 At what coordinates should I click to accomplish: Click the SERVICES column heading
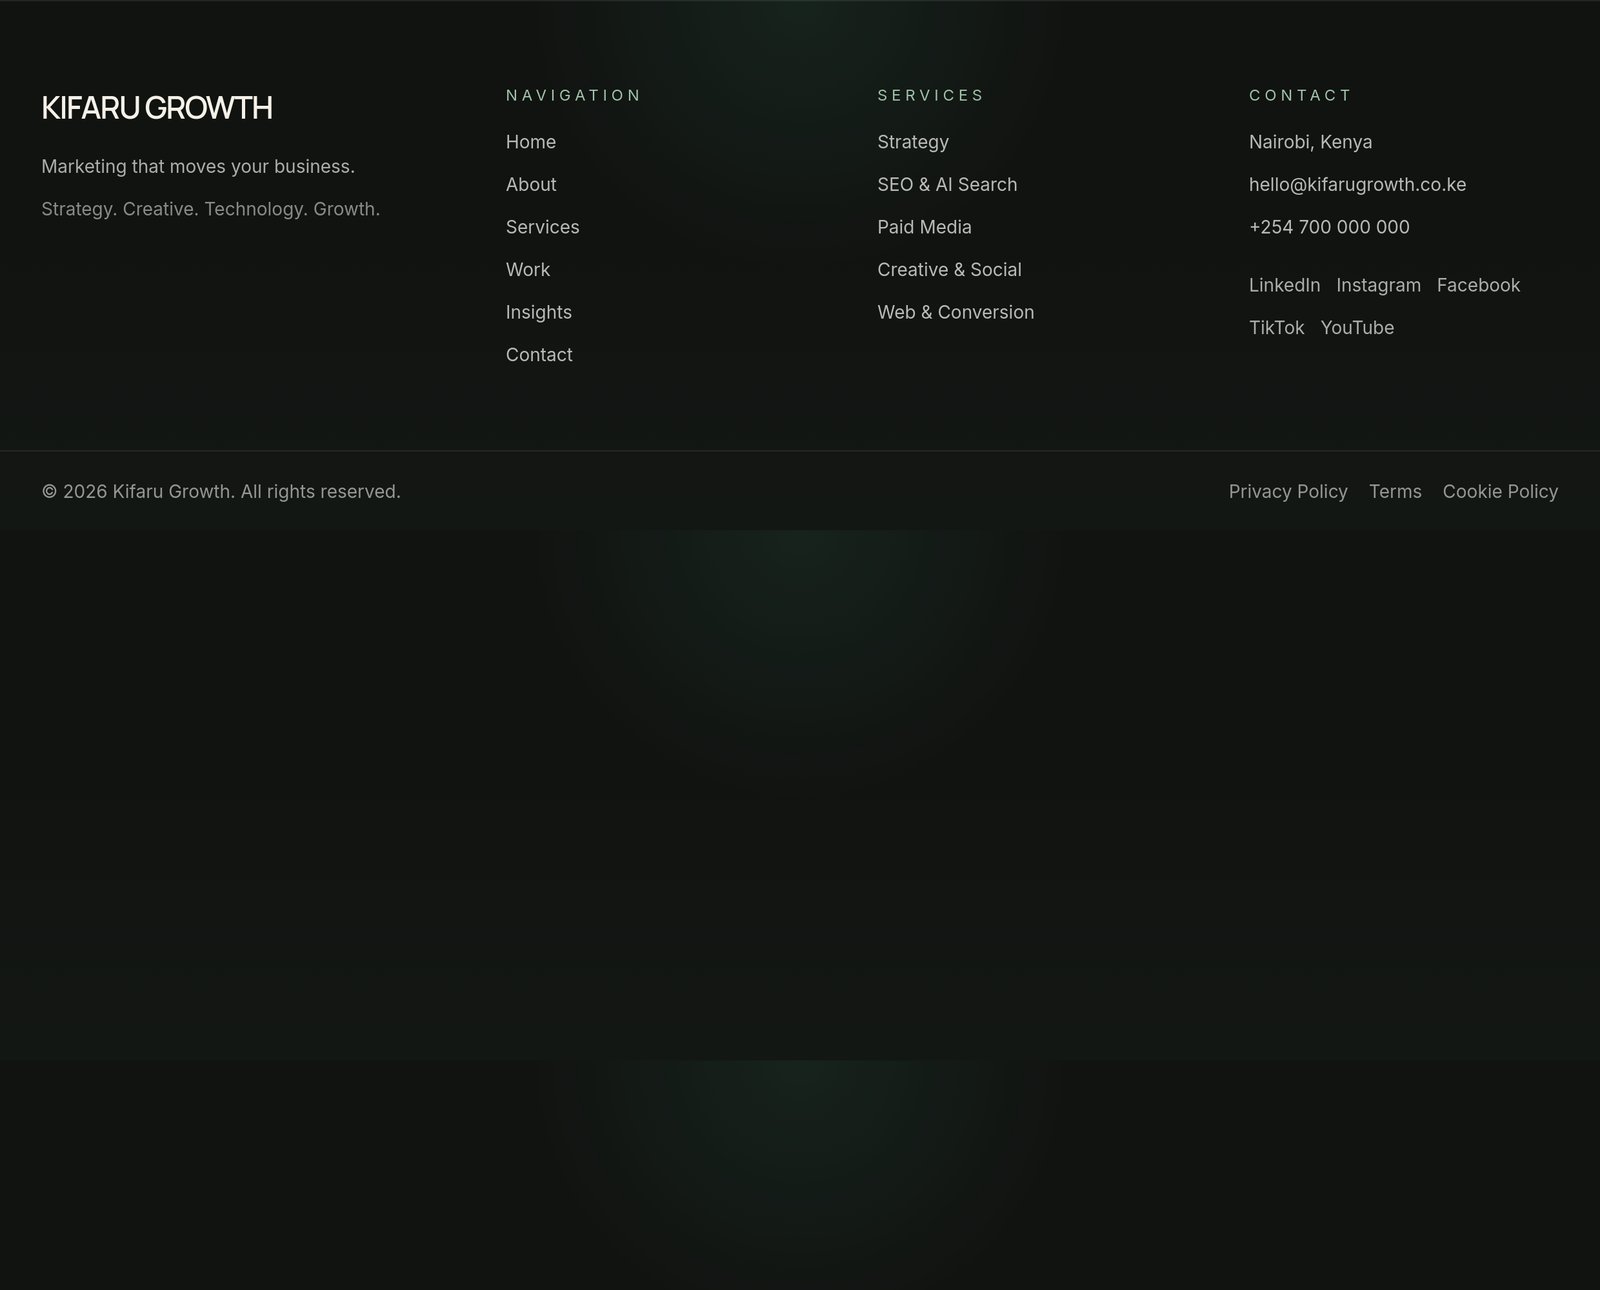tap(931, 95)
